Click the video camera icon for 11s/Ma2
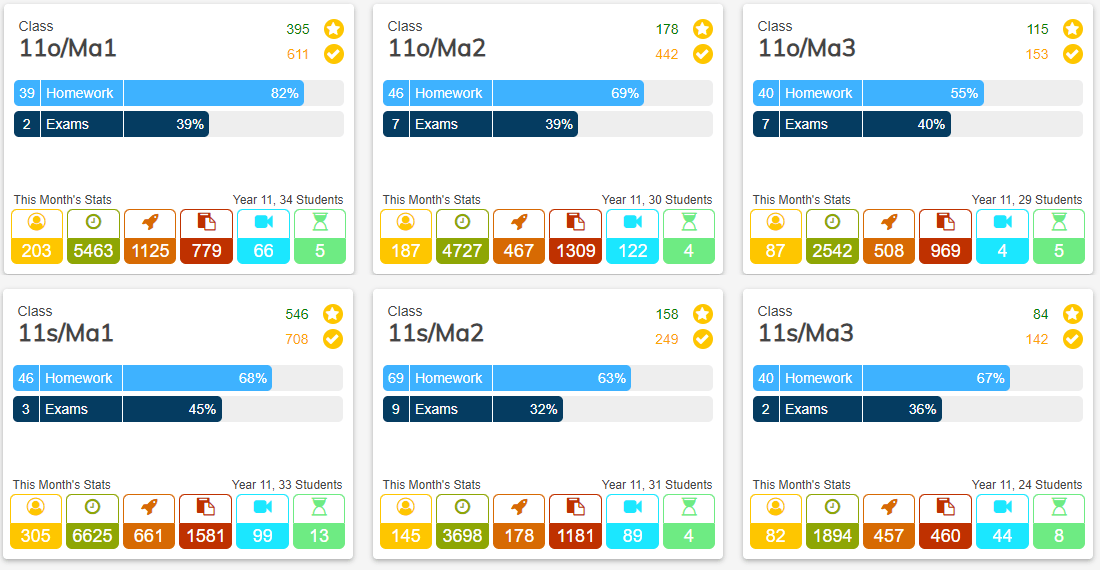 pos(632,507)
